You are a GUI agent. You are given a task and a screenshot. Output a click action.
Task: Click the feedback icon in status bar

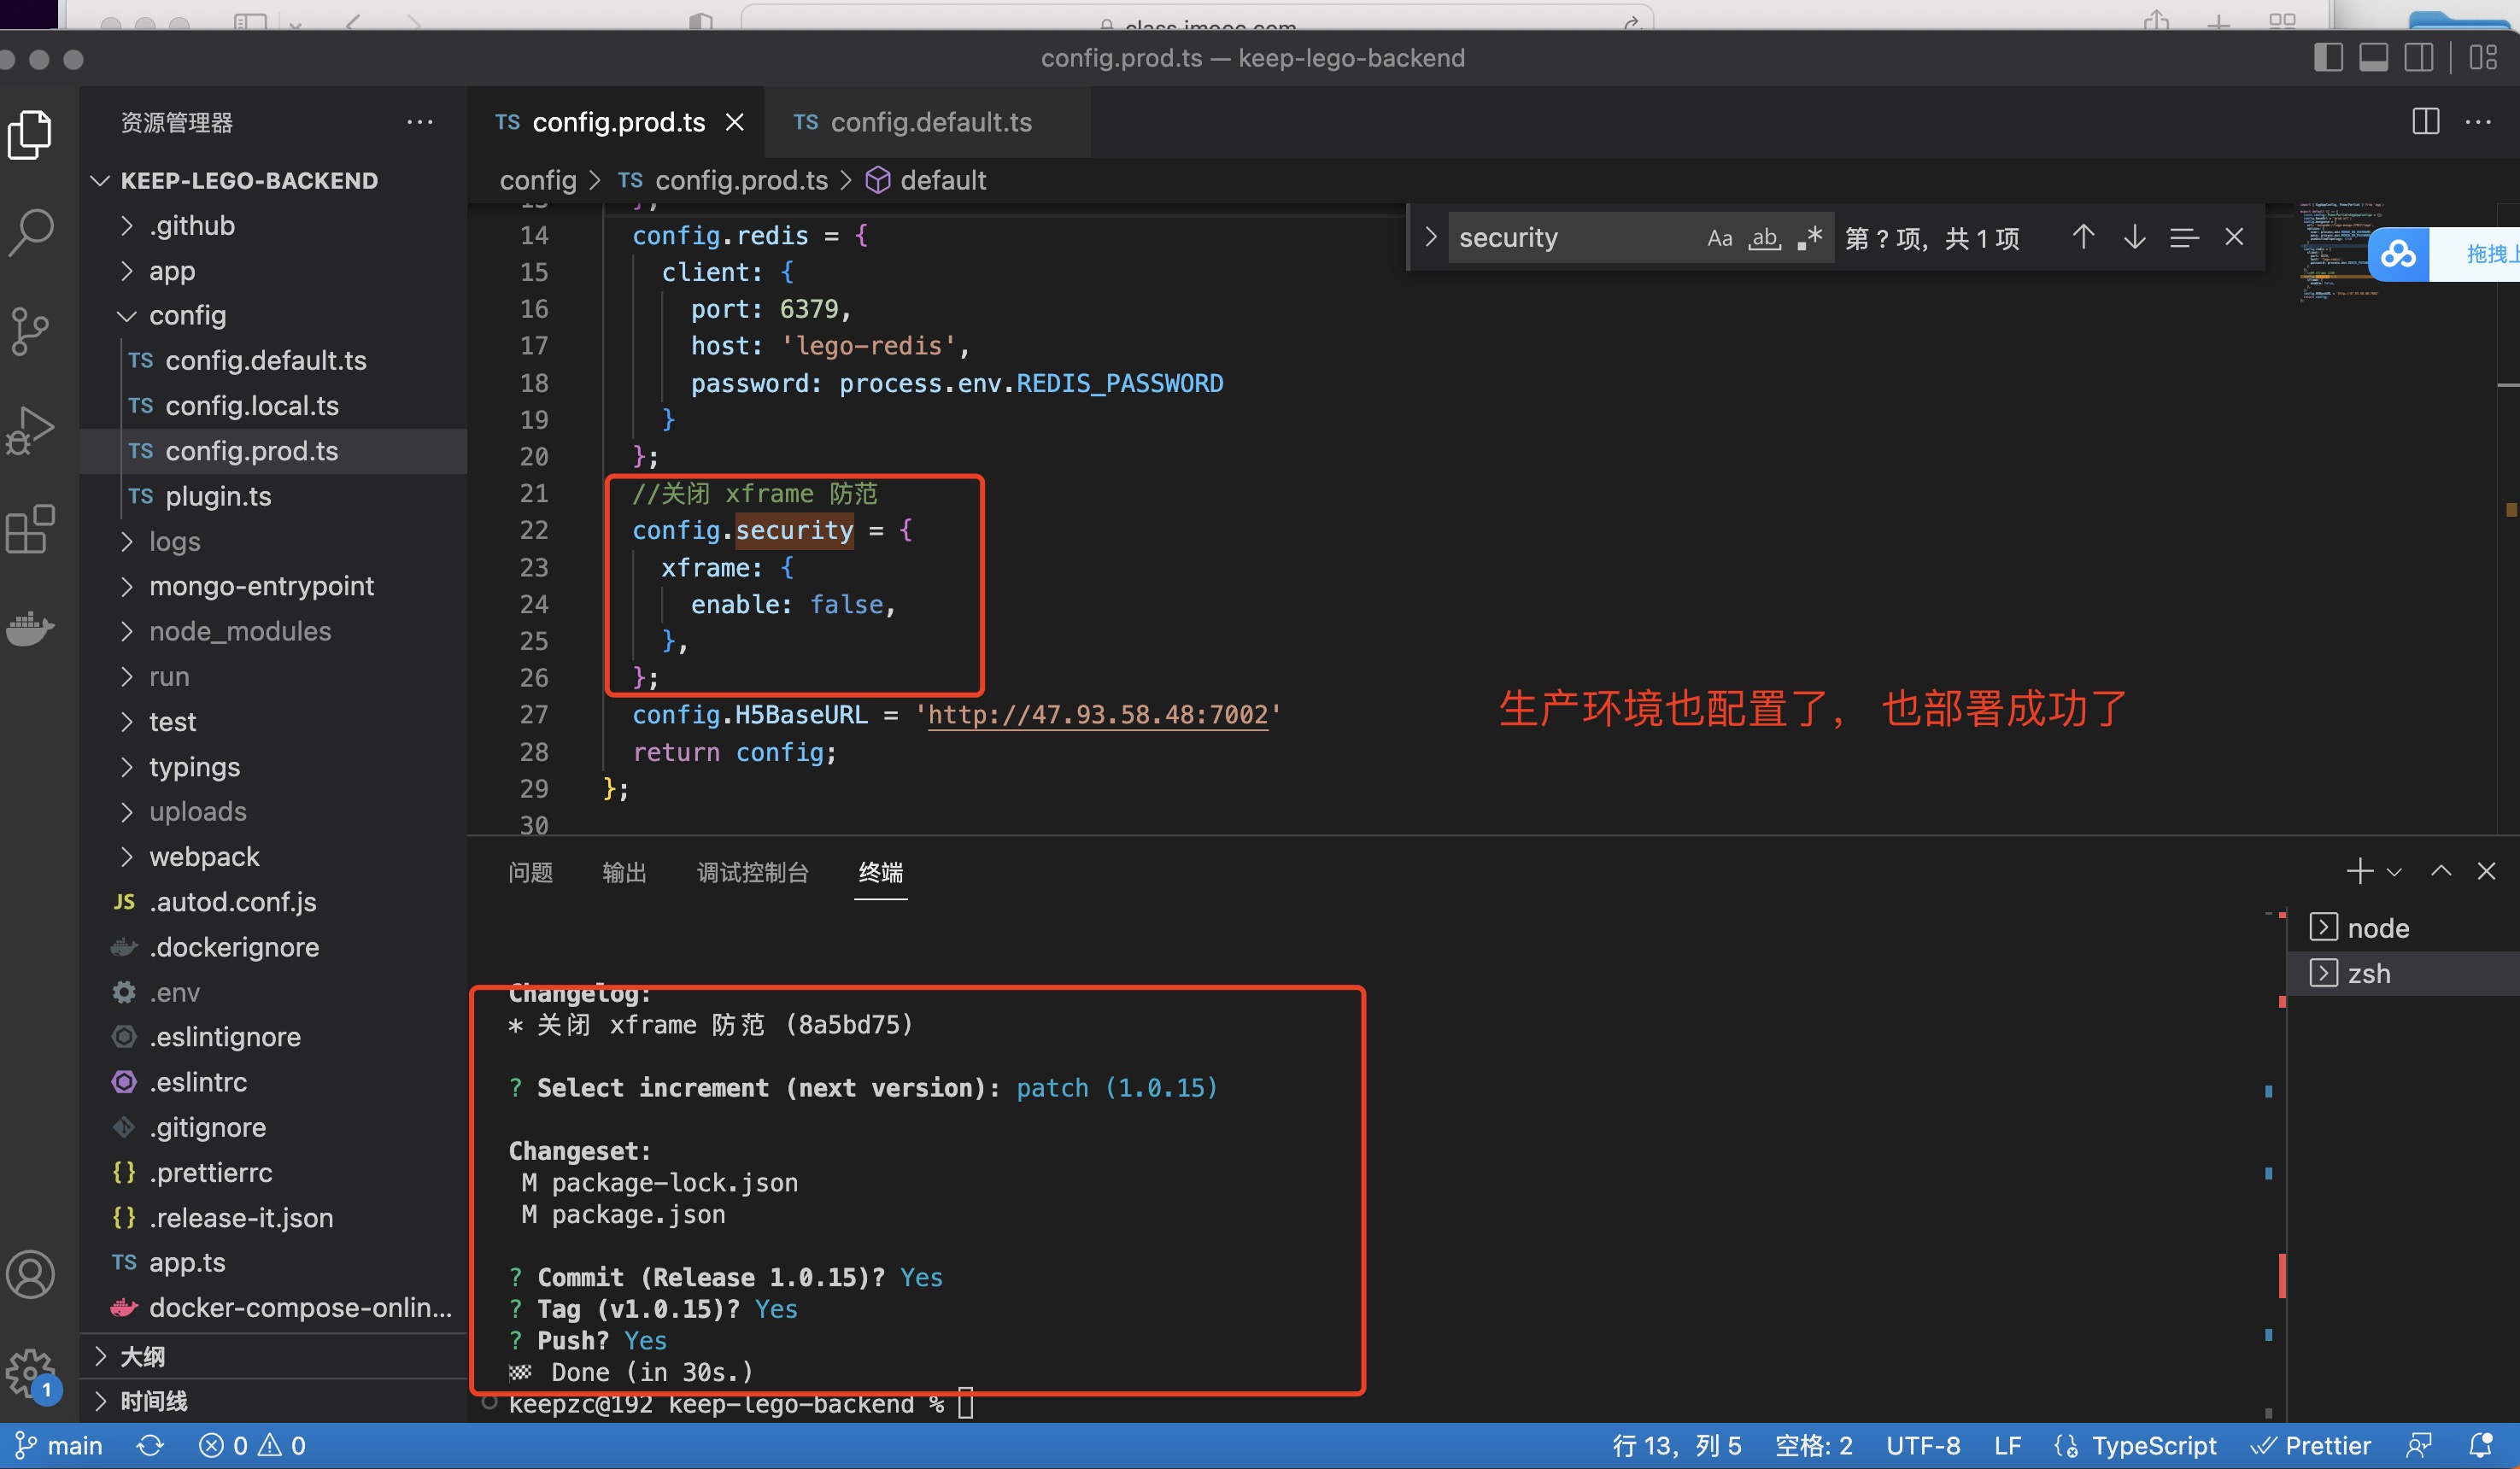coord(2419,1445)
